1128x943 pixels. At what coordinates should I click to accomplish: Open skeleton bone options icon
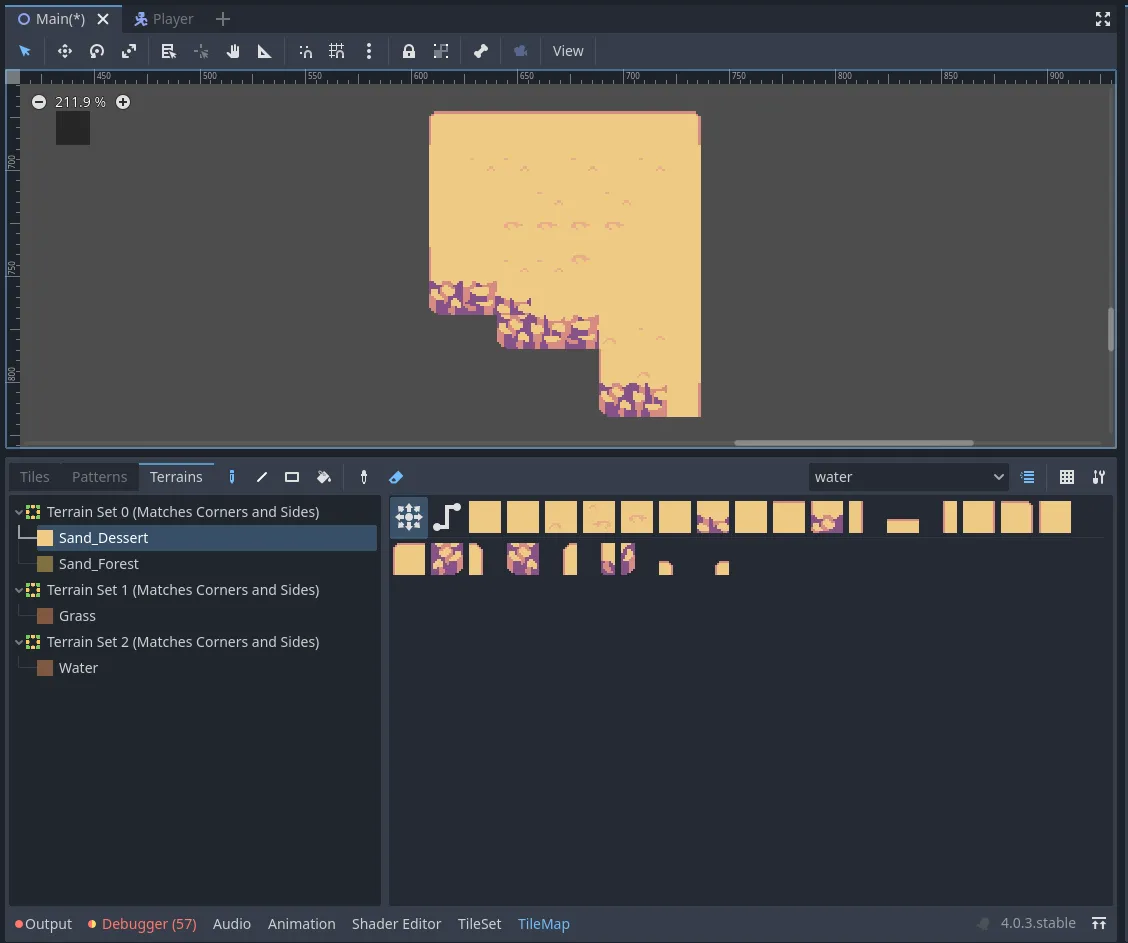(481, 51)
